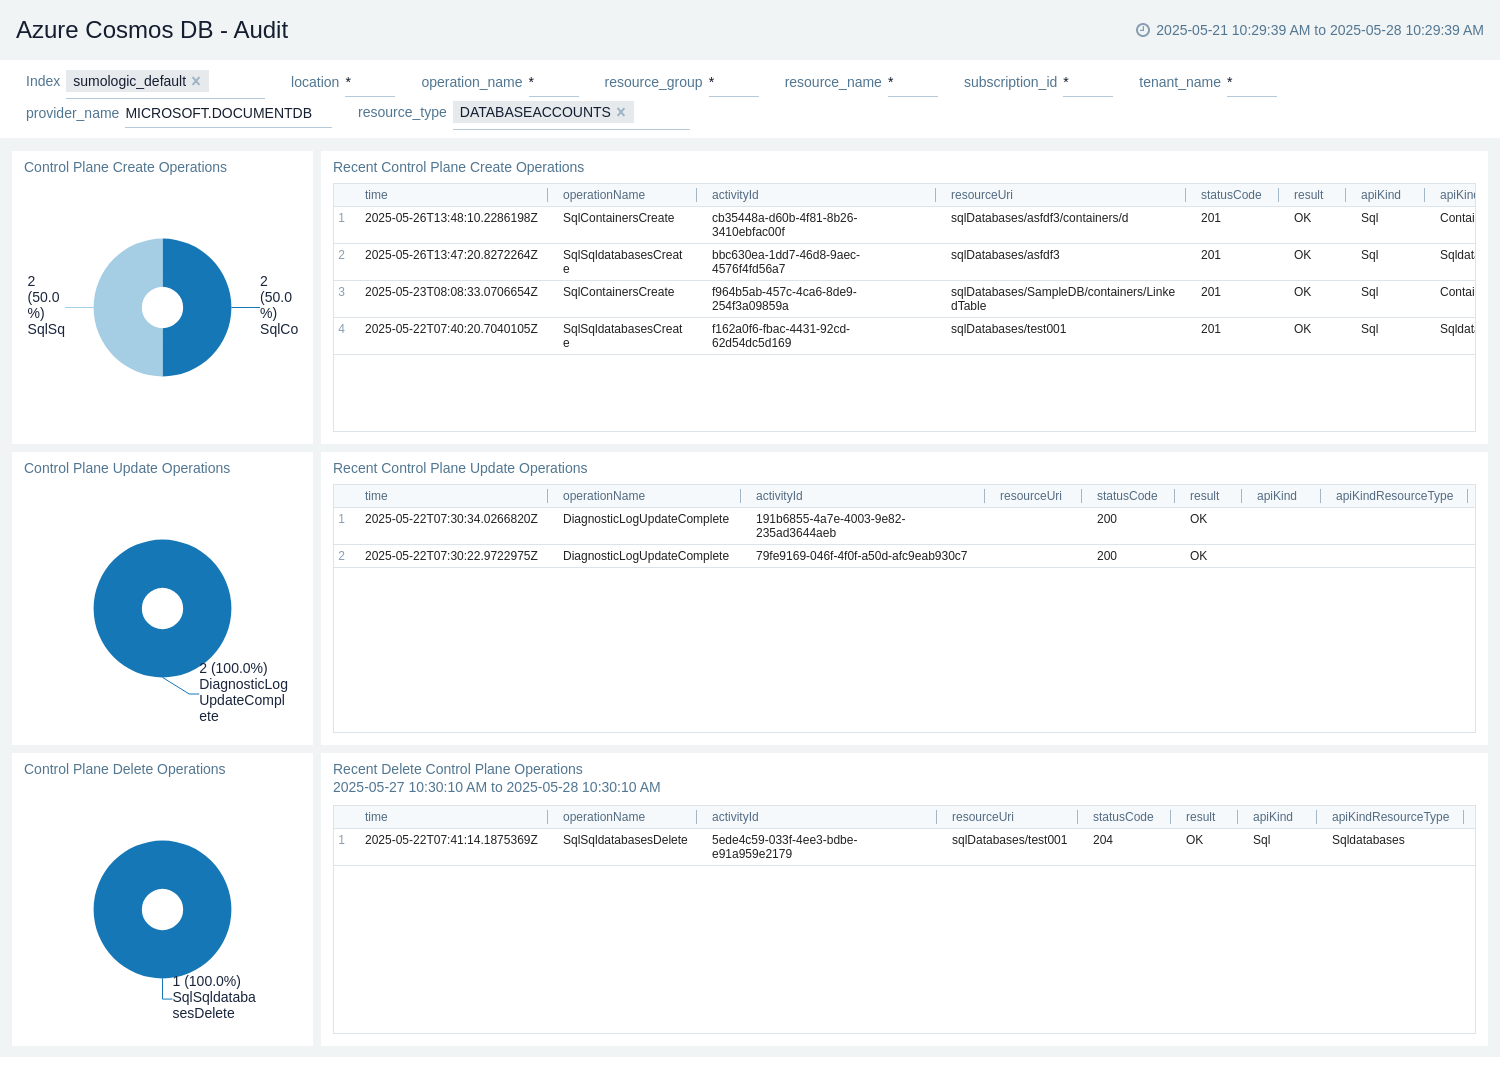Sort Create table by operationName column
Image resolution: width=1500 pixels, height=1068 pixels.
(x=604, y=195)
